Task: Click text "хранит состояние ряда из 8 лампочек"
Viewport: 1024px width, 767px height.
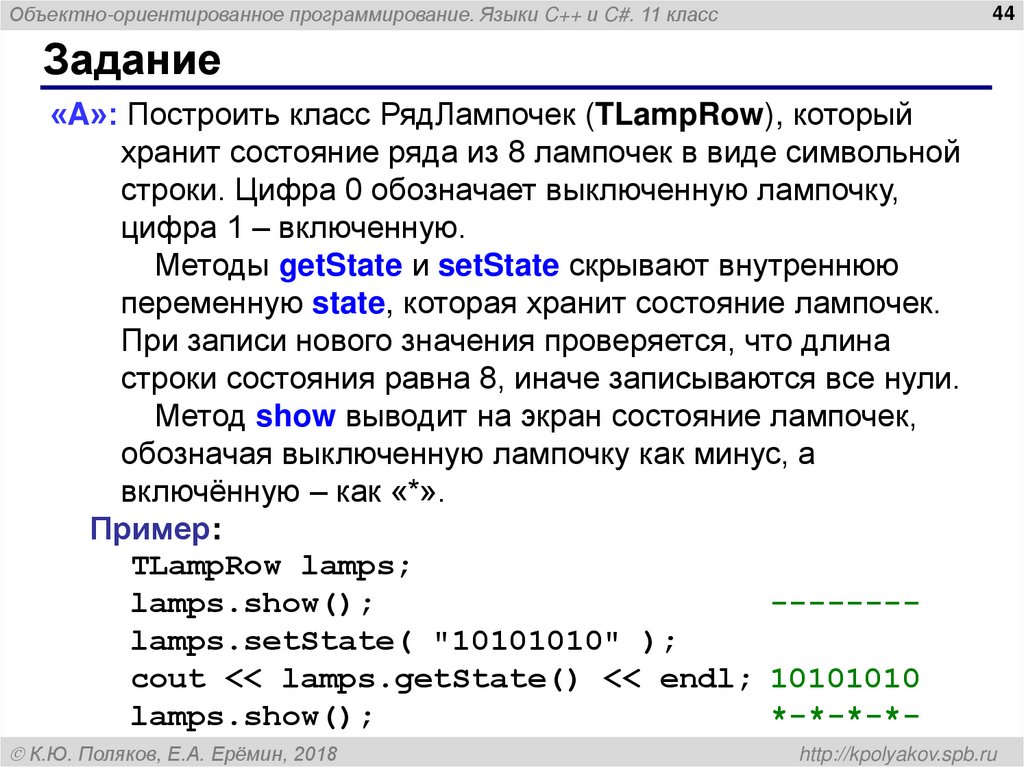Action: [x=396, y=153]
